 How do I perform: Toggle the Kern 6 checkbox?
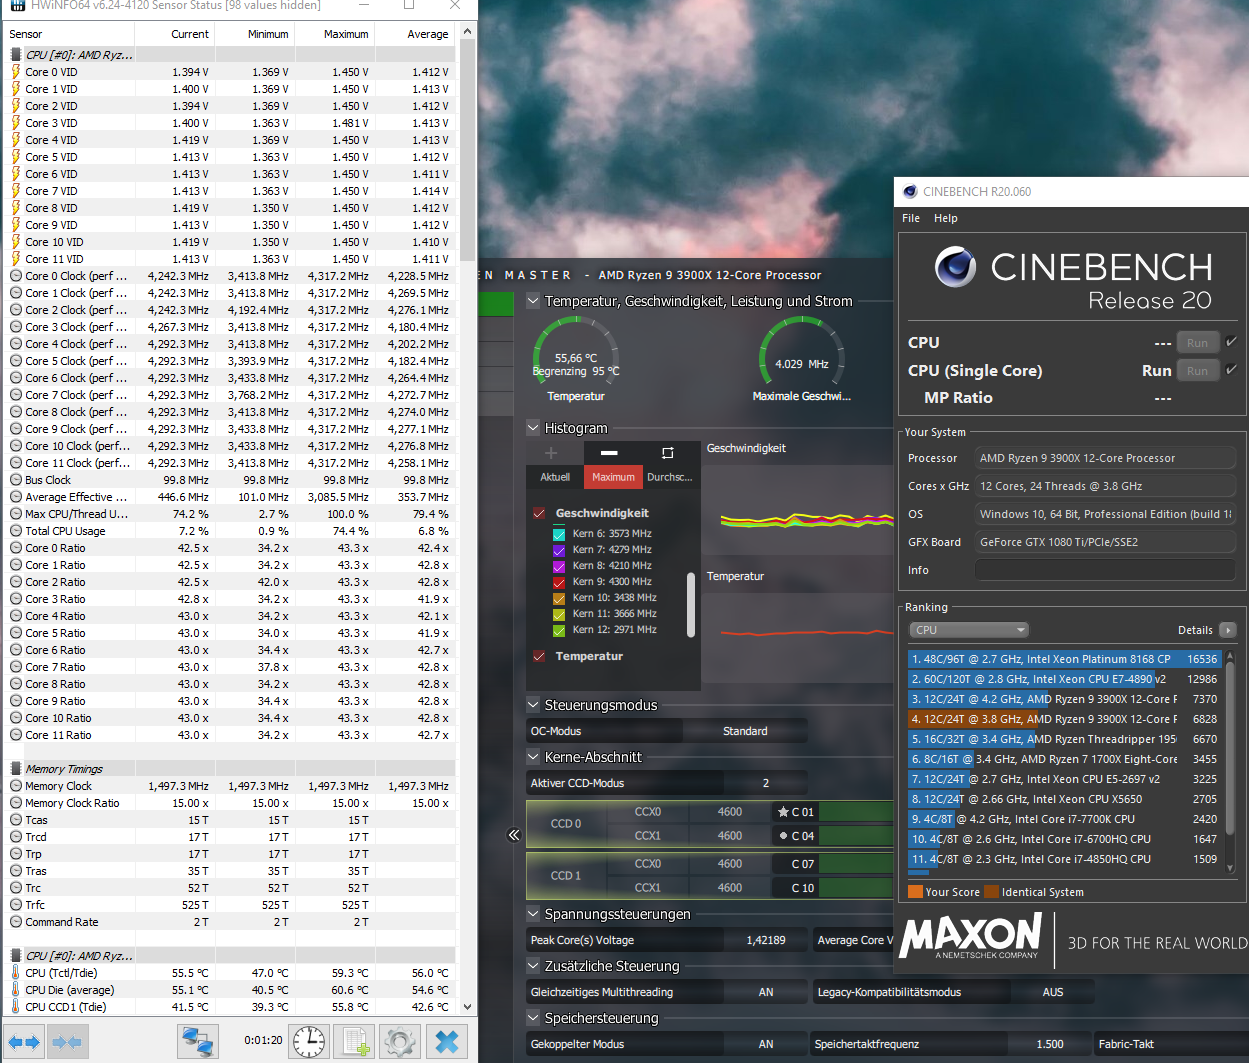559,534
